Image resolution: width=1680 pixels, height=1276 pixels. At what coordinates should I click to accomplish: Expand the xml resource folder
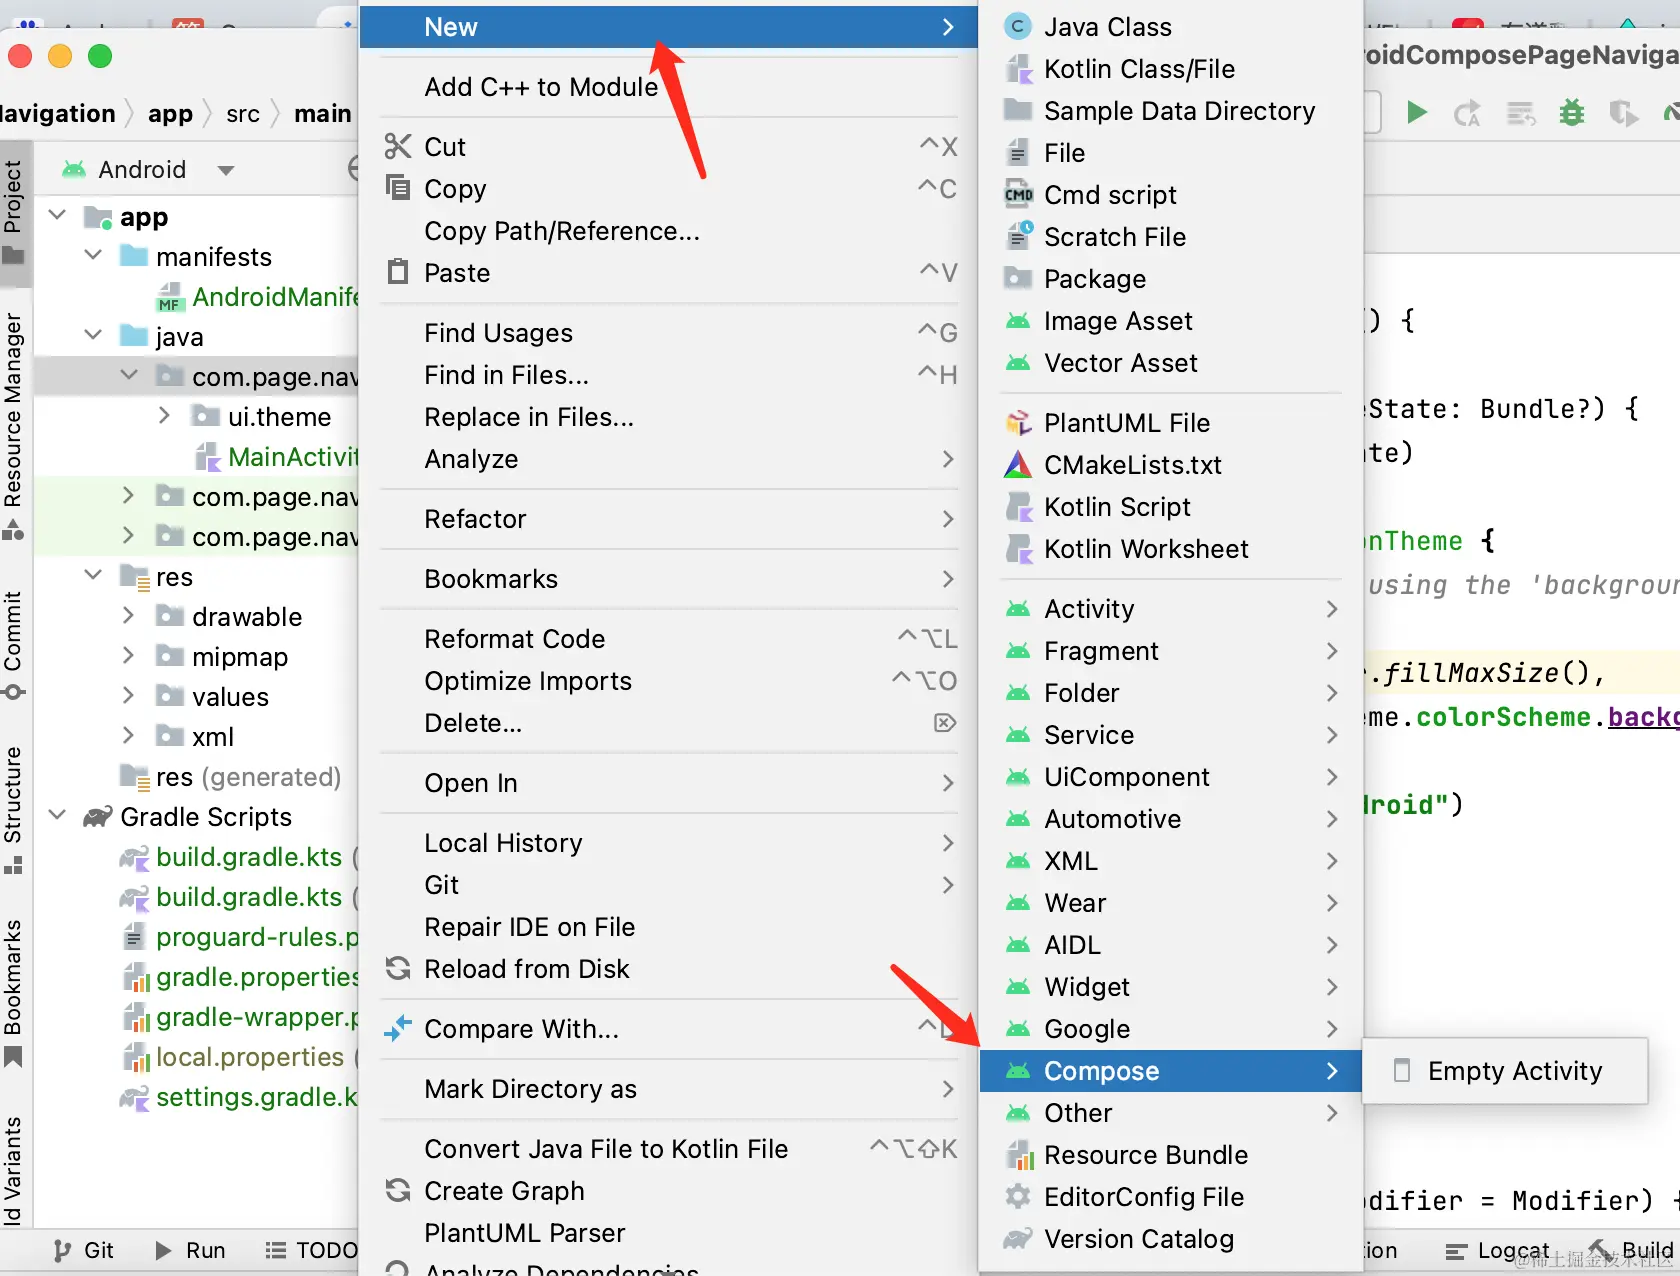point(128,735)
